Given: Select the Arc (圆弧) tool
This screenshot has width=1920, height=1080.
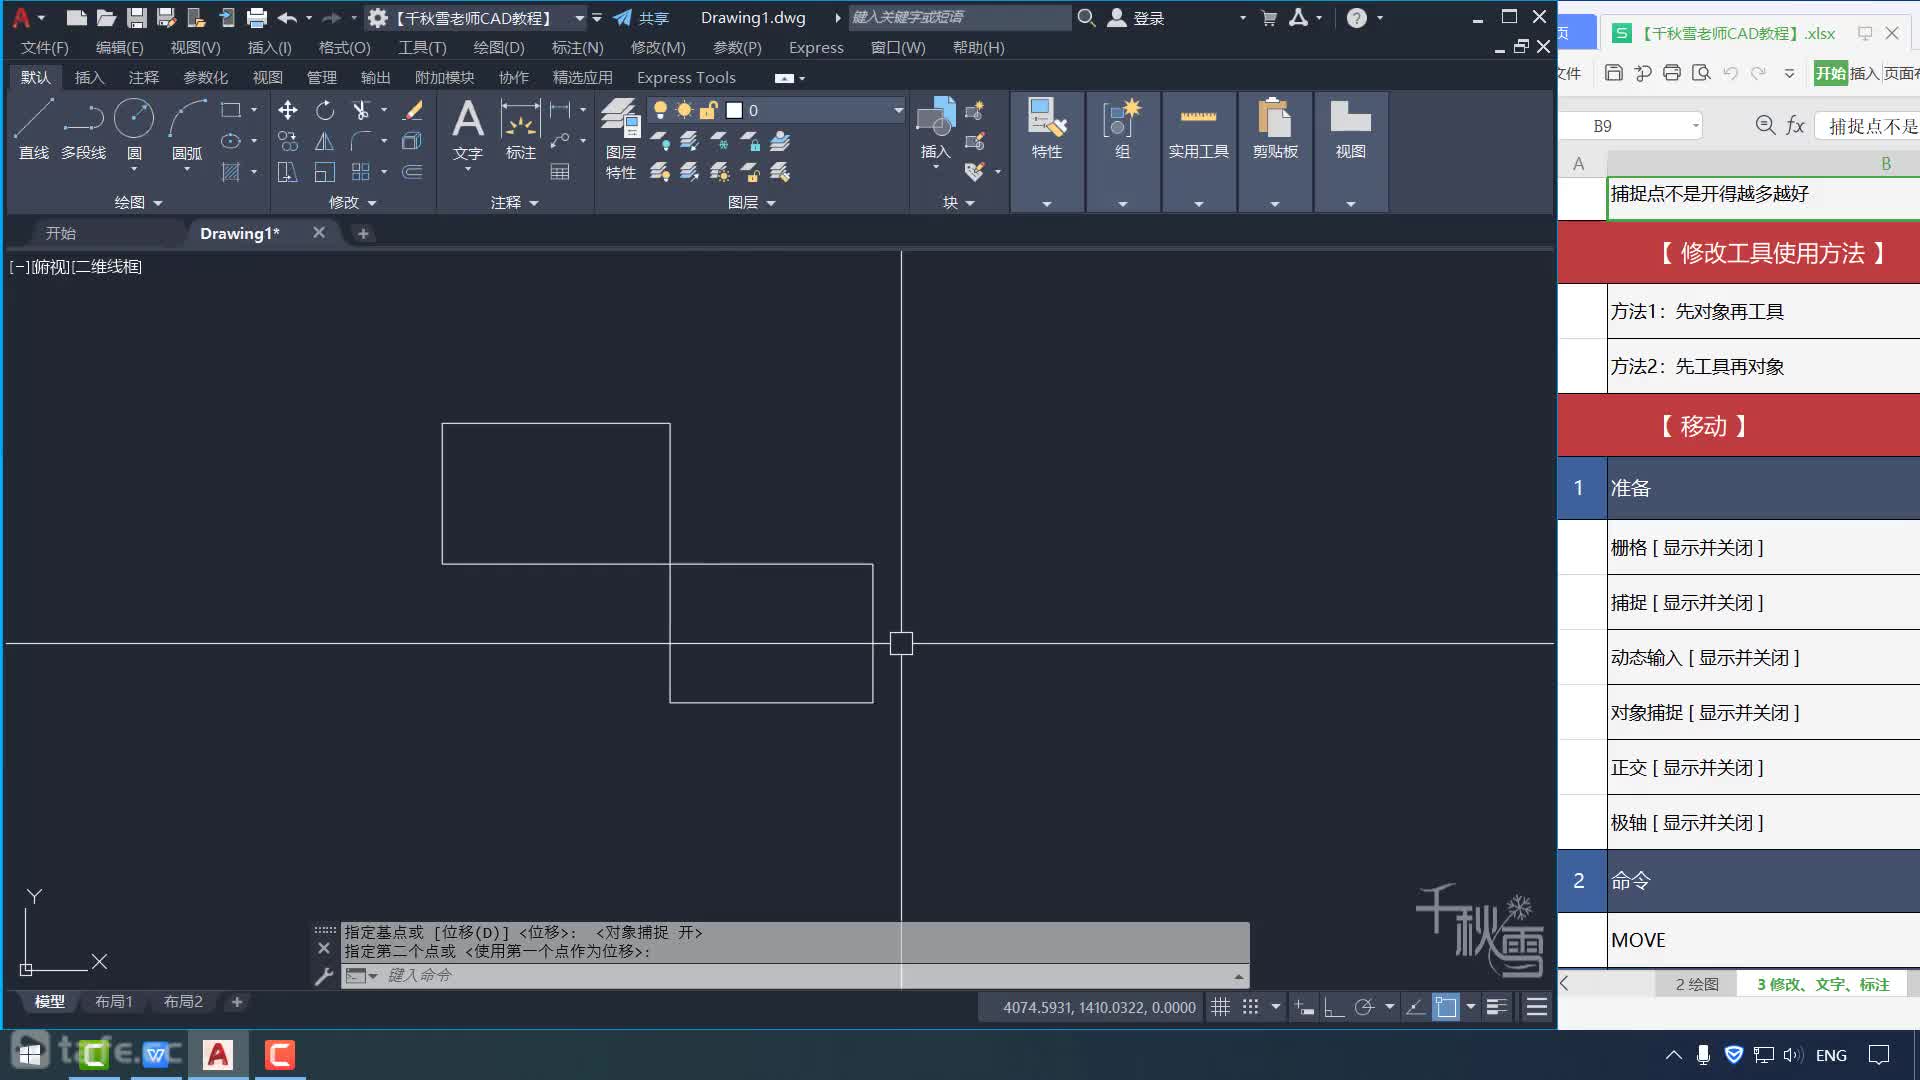Looking at the screenshot, I should (x=187, y=128).
